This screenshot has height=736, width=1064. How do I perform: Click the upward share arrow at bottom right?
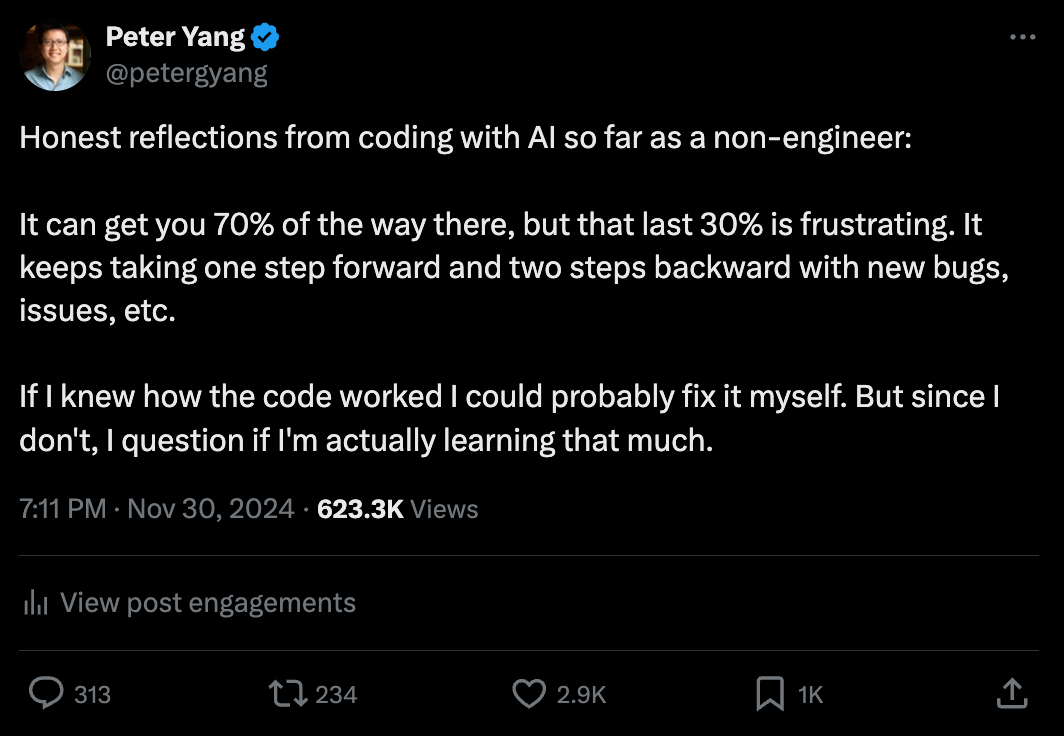click(x=1012, y=693)
